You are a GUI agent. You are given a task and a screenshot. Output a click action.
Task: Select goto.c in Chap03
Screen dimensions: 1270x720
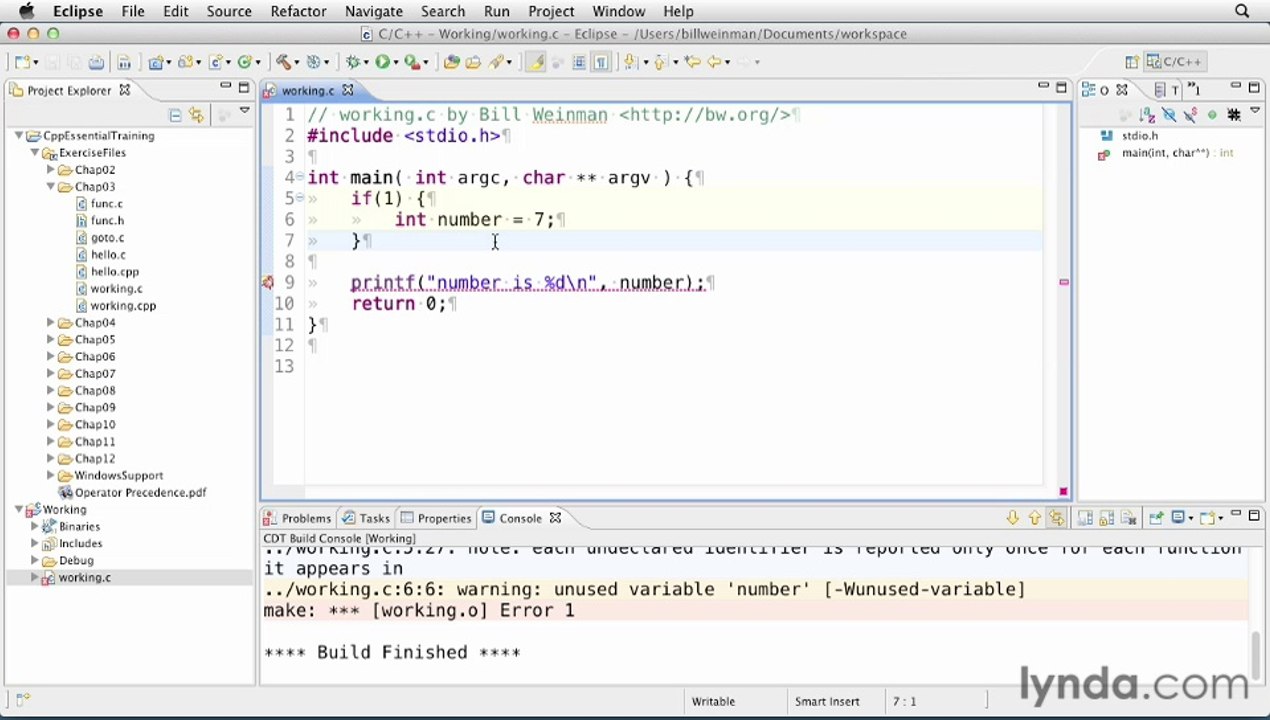tap(107, 238)
